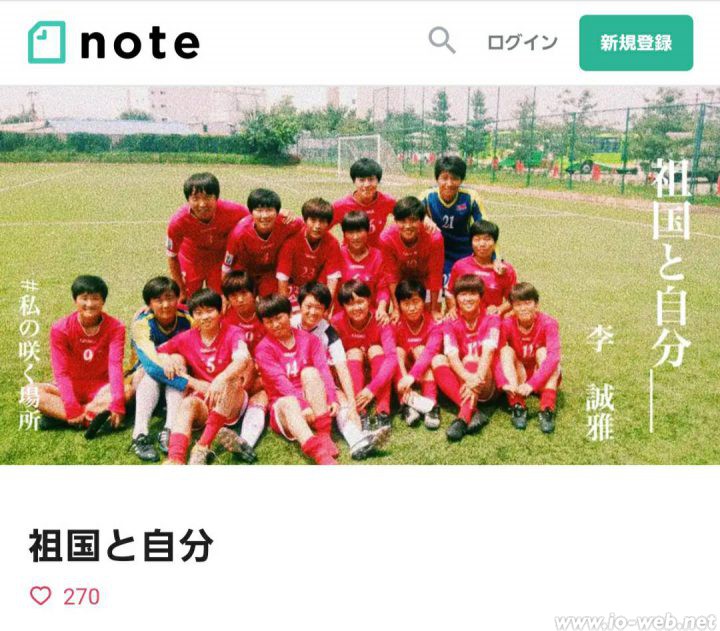
Task: Click the 270 likes count
Action: coord(81,597)
